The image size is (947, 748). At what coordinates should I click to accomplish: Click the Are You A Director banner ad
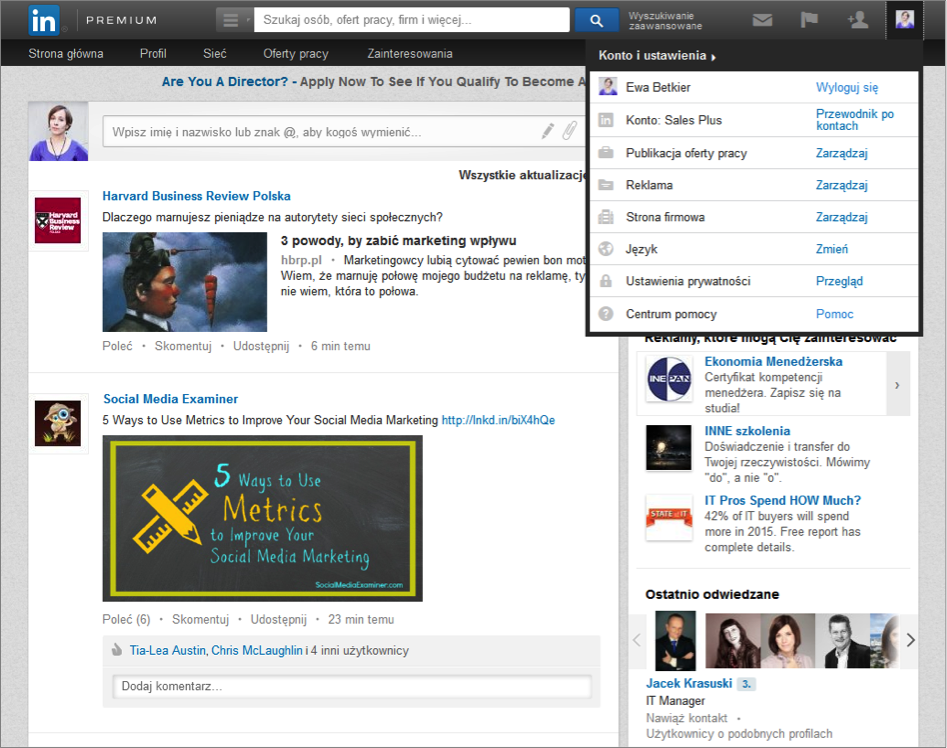[373, 82]
